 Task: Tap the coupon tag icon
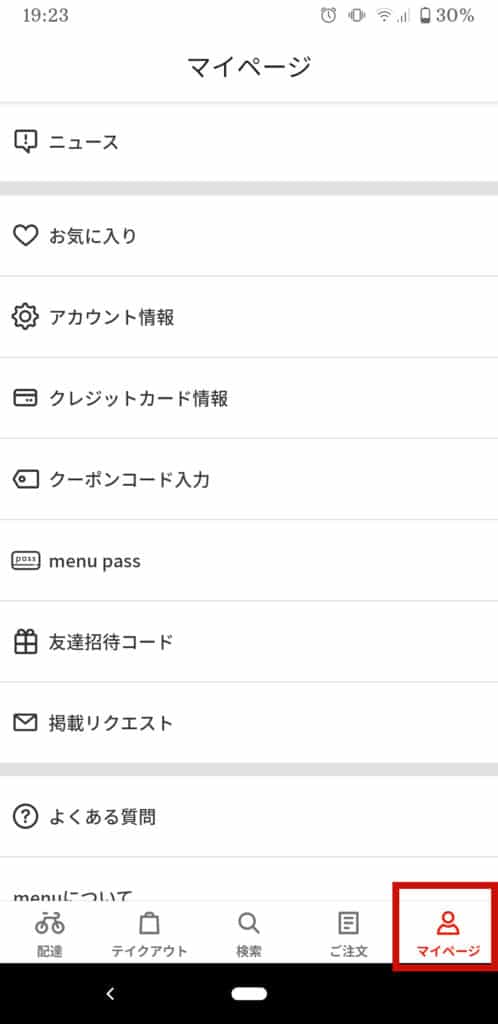25,479
